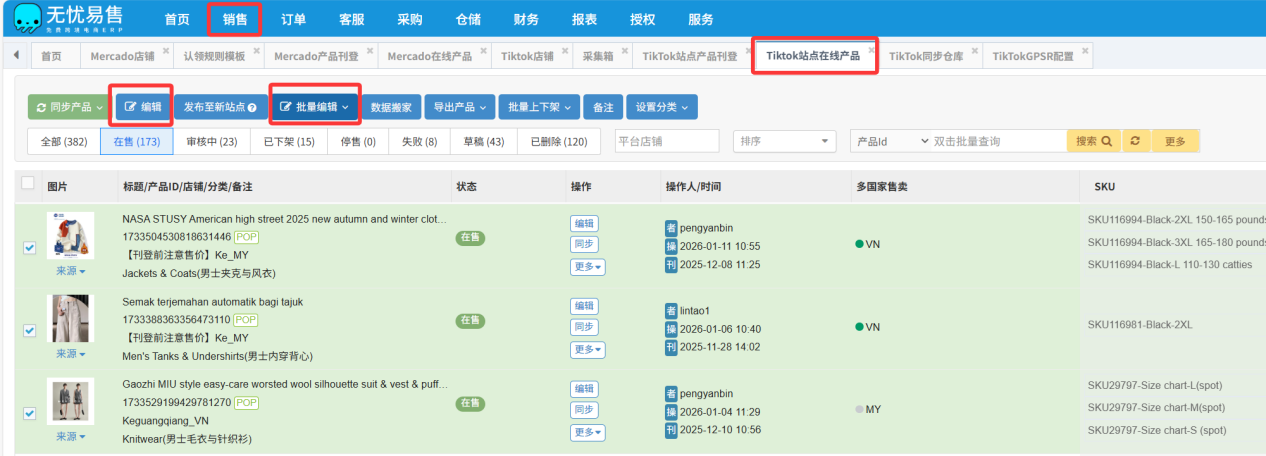Expand the 同步产品 dropdown button
1266x456 pixels.
click(x=67, y=107)
